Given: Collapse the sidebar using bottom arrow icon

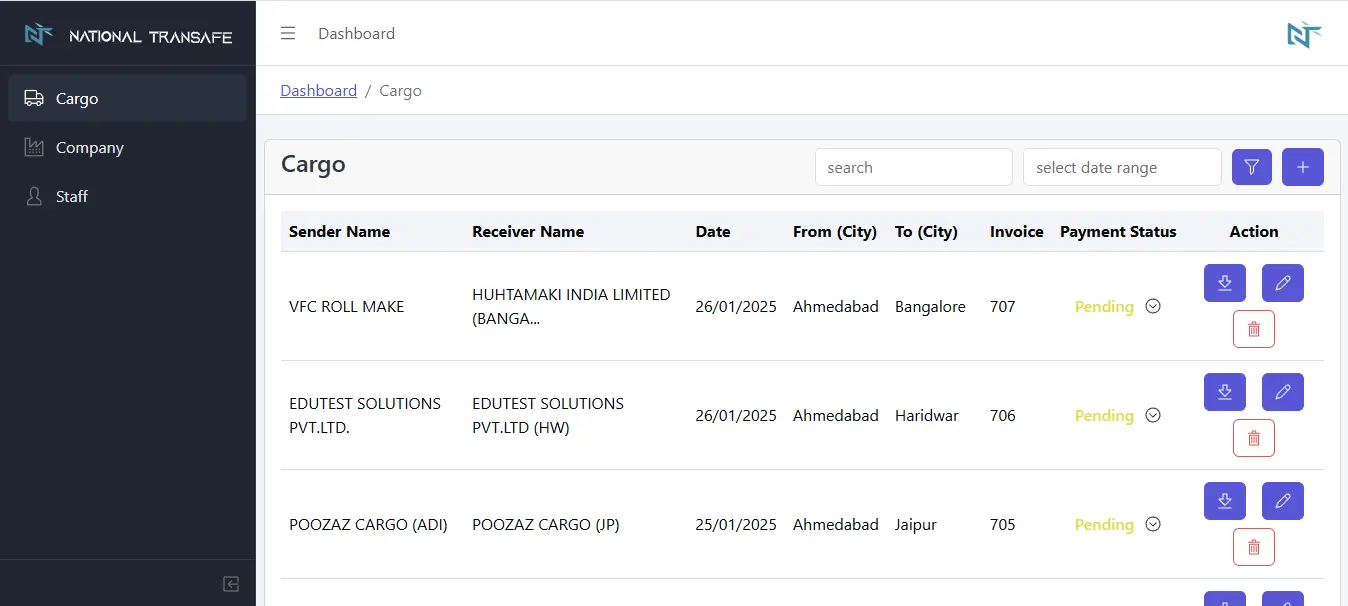Looking at the screenshot, I should [230, 584].
